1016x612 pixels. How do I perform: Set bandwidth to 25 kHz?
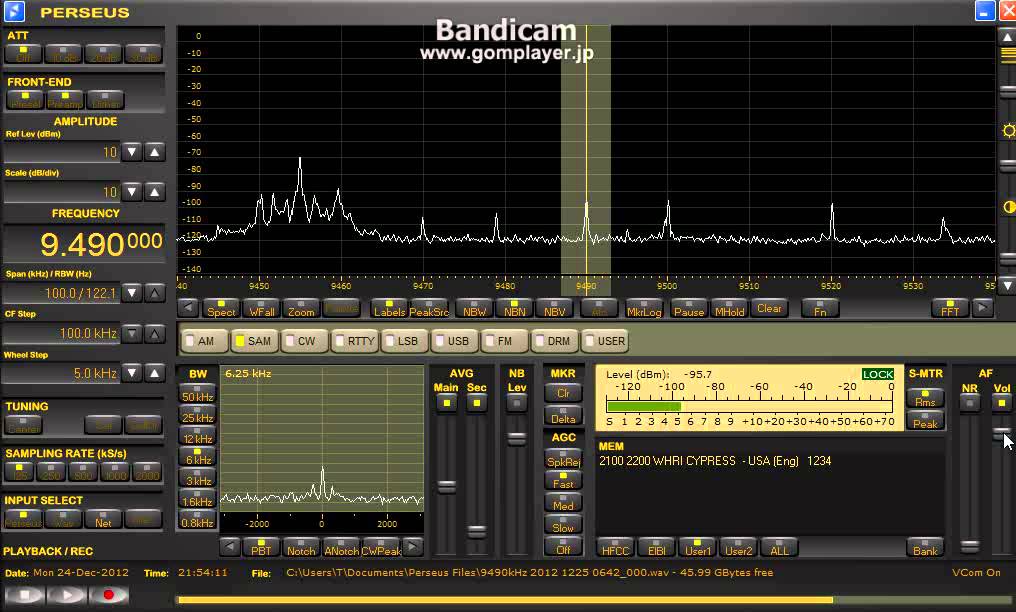(198, 415)
